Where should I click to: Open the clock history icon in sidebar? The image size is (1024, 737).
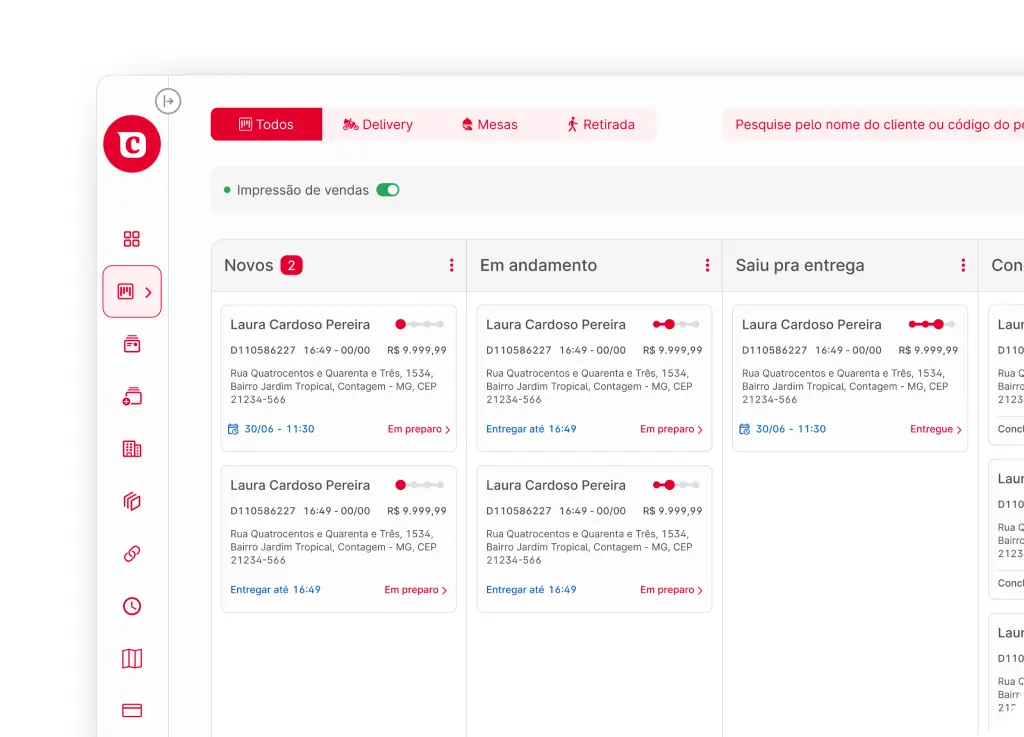[x=132, y=606]
